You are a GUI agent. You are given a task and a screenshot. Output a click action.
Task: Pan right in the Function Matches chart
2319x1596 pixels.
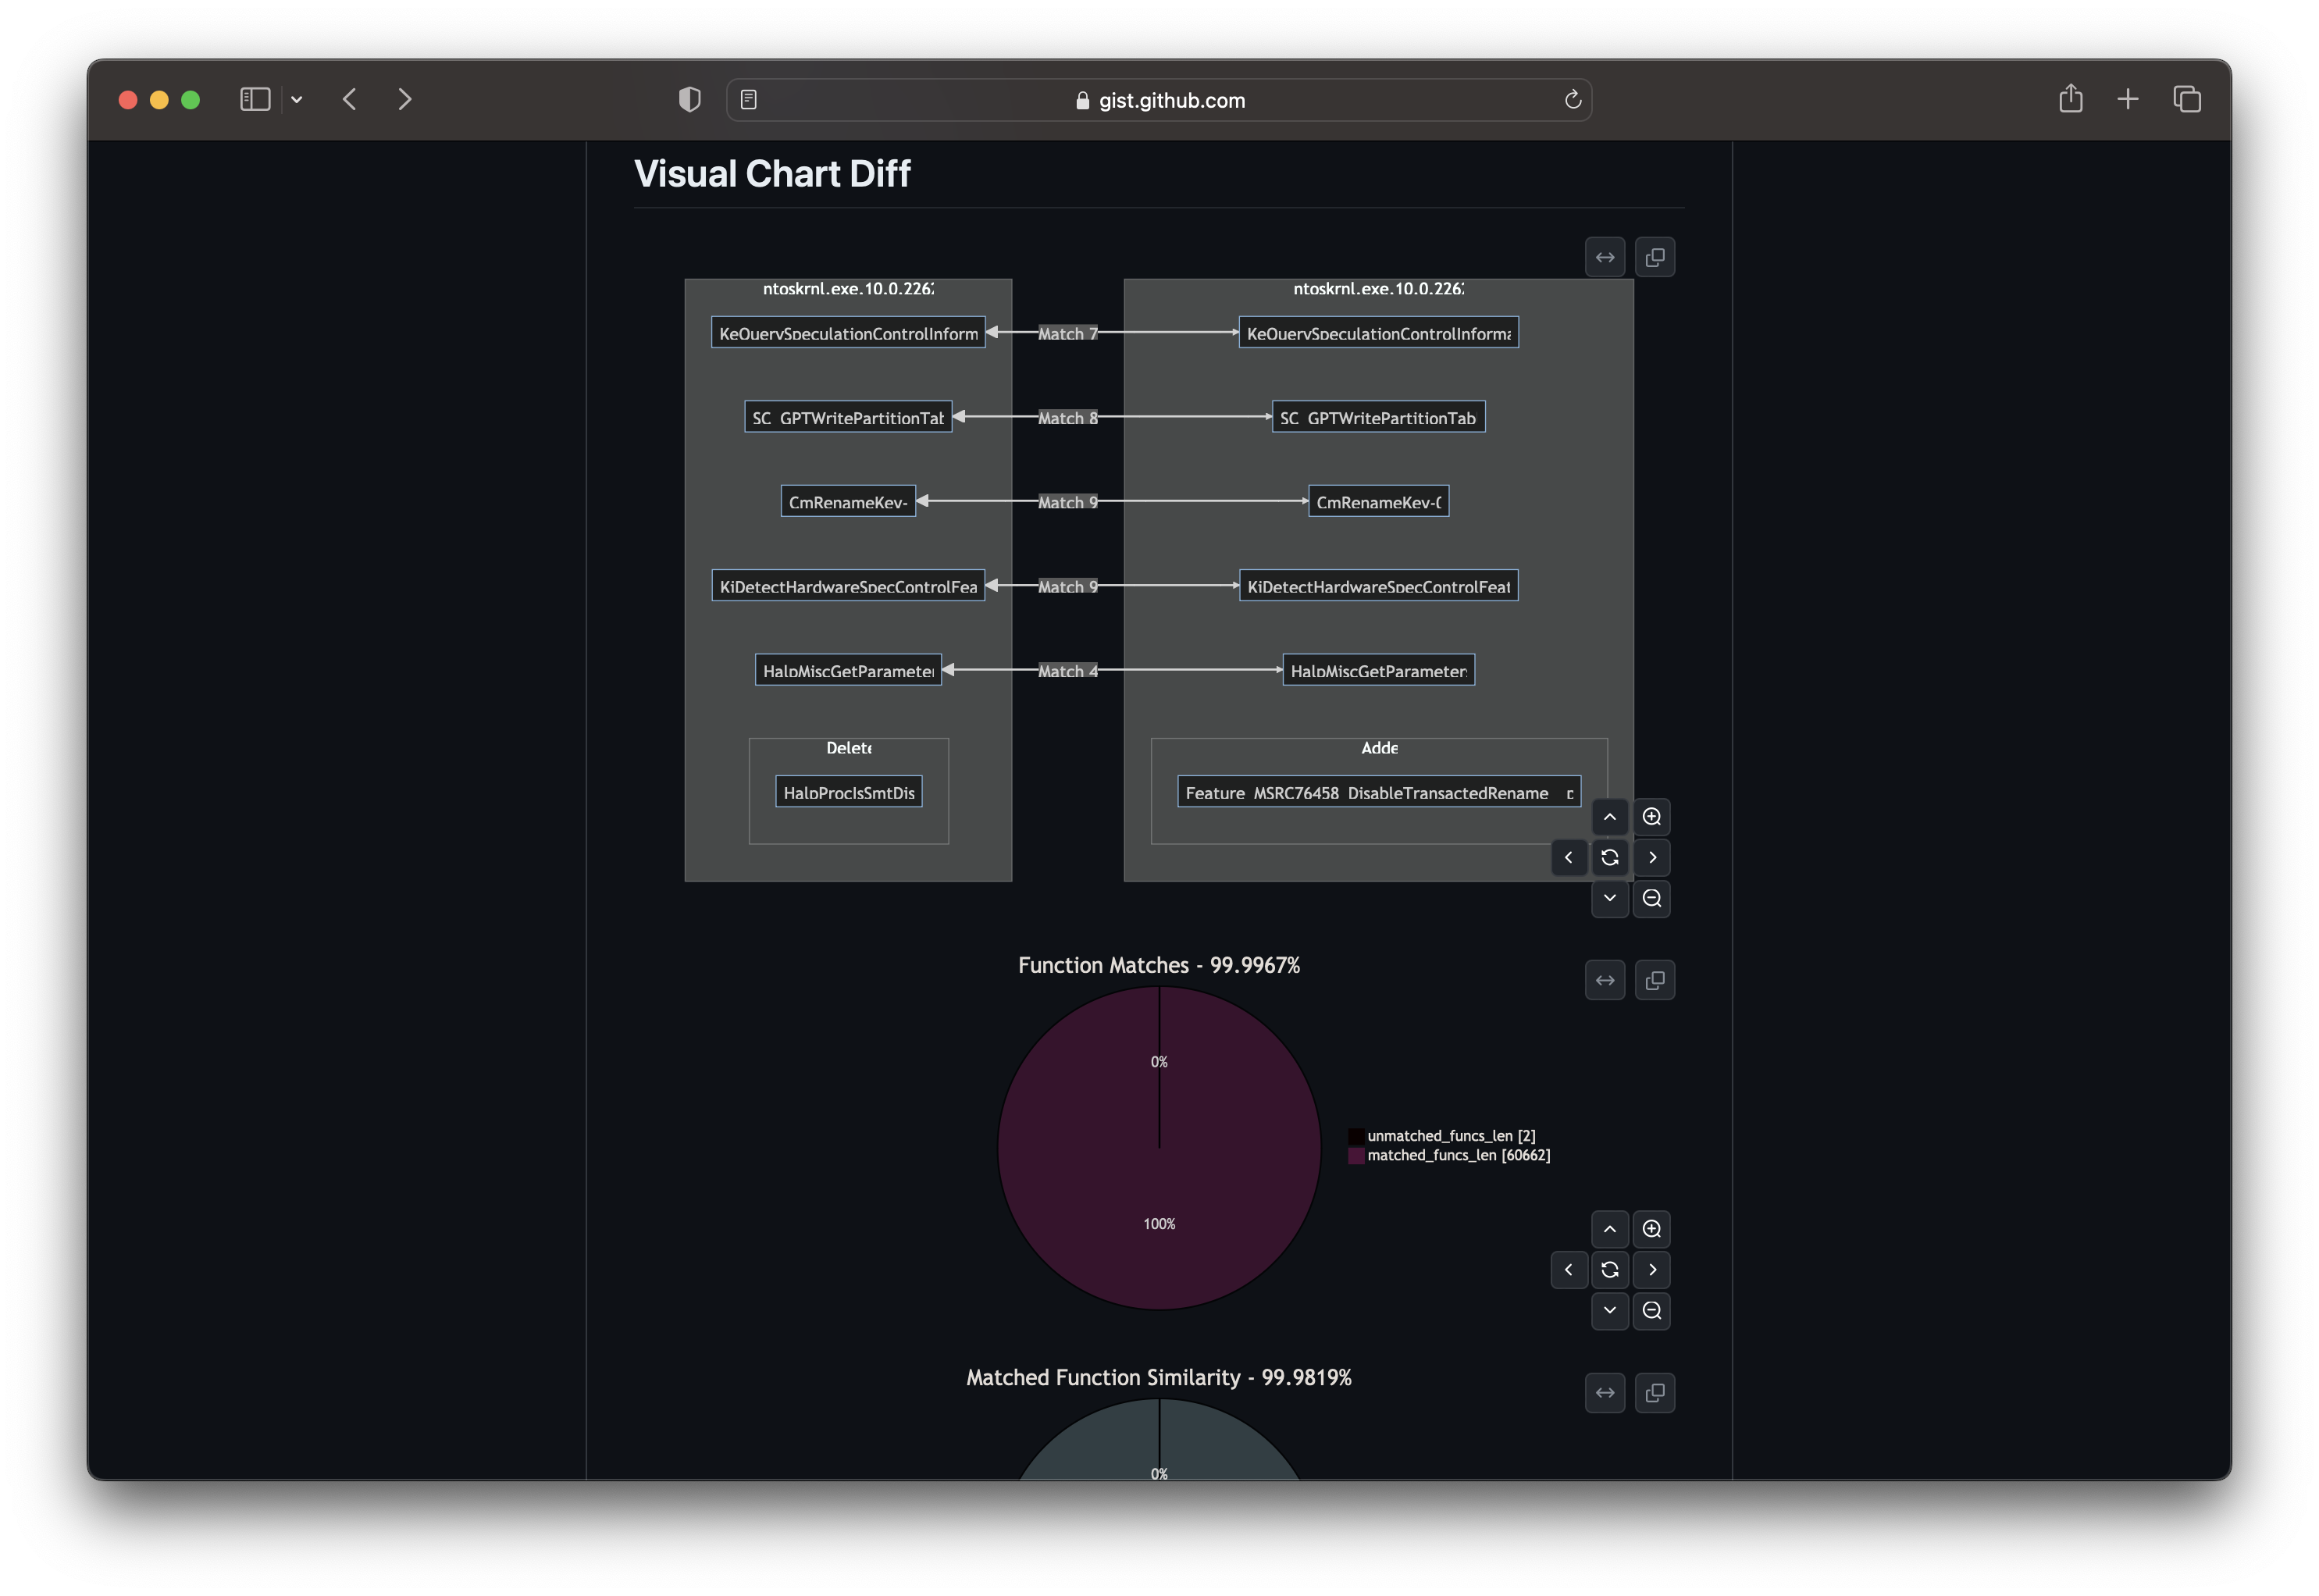(1651, 1269)
